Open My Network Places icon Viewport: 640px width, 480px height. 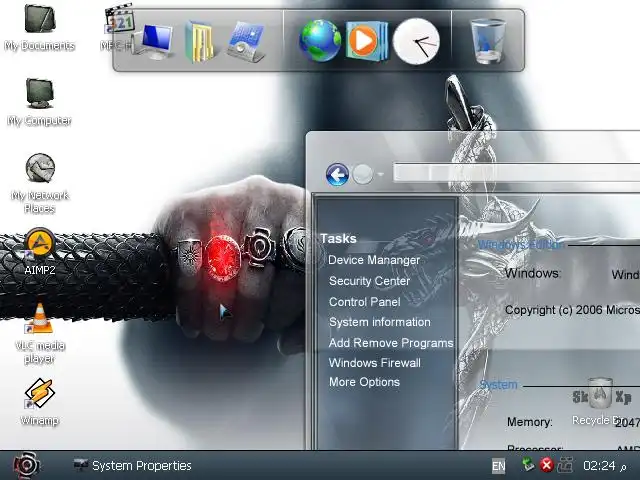point(40,183)
